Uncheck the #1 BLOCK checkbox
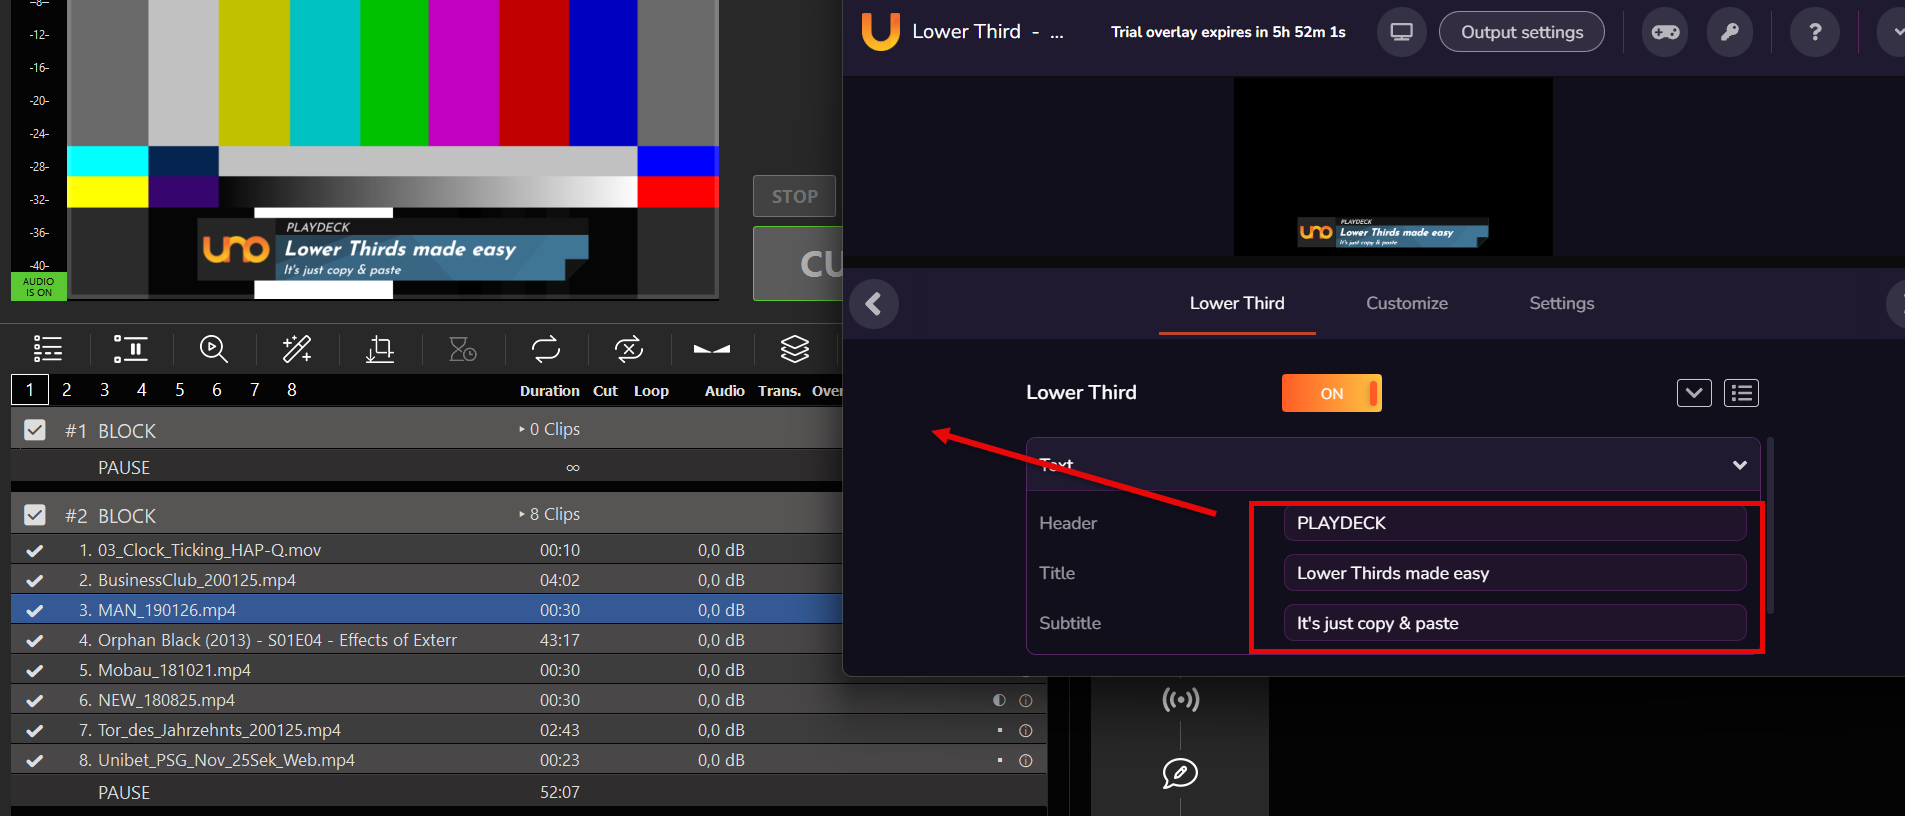The width and height of the screenshot is (1905, 816). [x=35, y=430]
